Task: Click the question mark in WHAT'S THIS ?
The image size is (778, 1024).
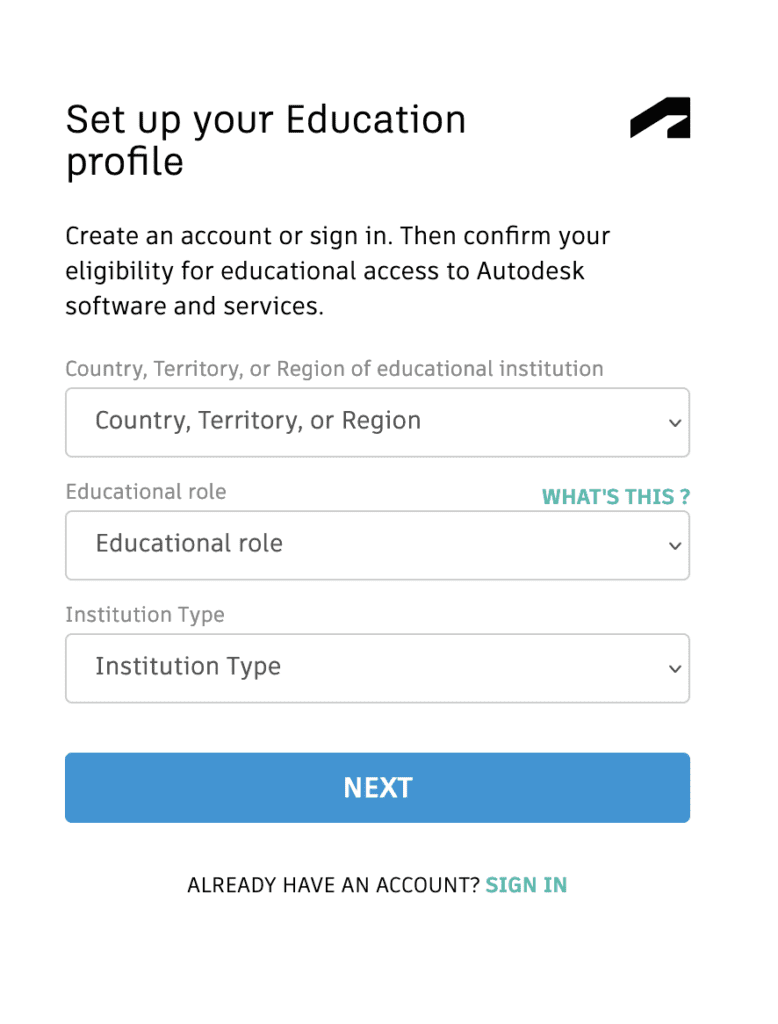Action: coord(685,497)
